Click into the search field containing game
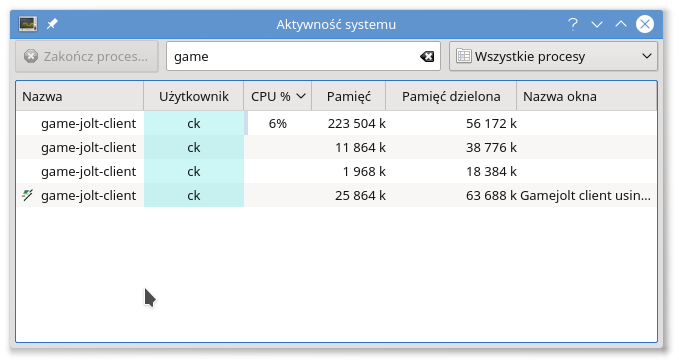This screenshot has height=364, width=679. point(294,56)
